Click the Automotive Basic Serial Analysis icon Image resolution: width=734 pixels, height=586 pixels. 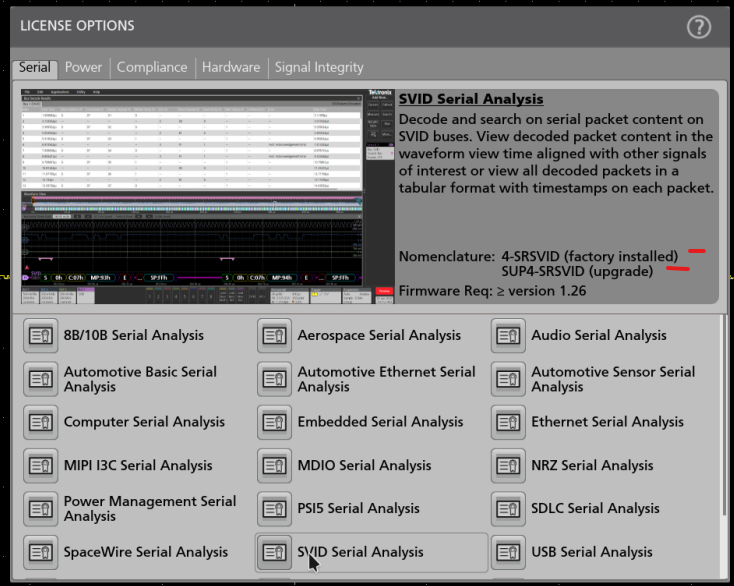[41, 379]
